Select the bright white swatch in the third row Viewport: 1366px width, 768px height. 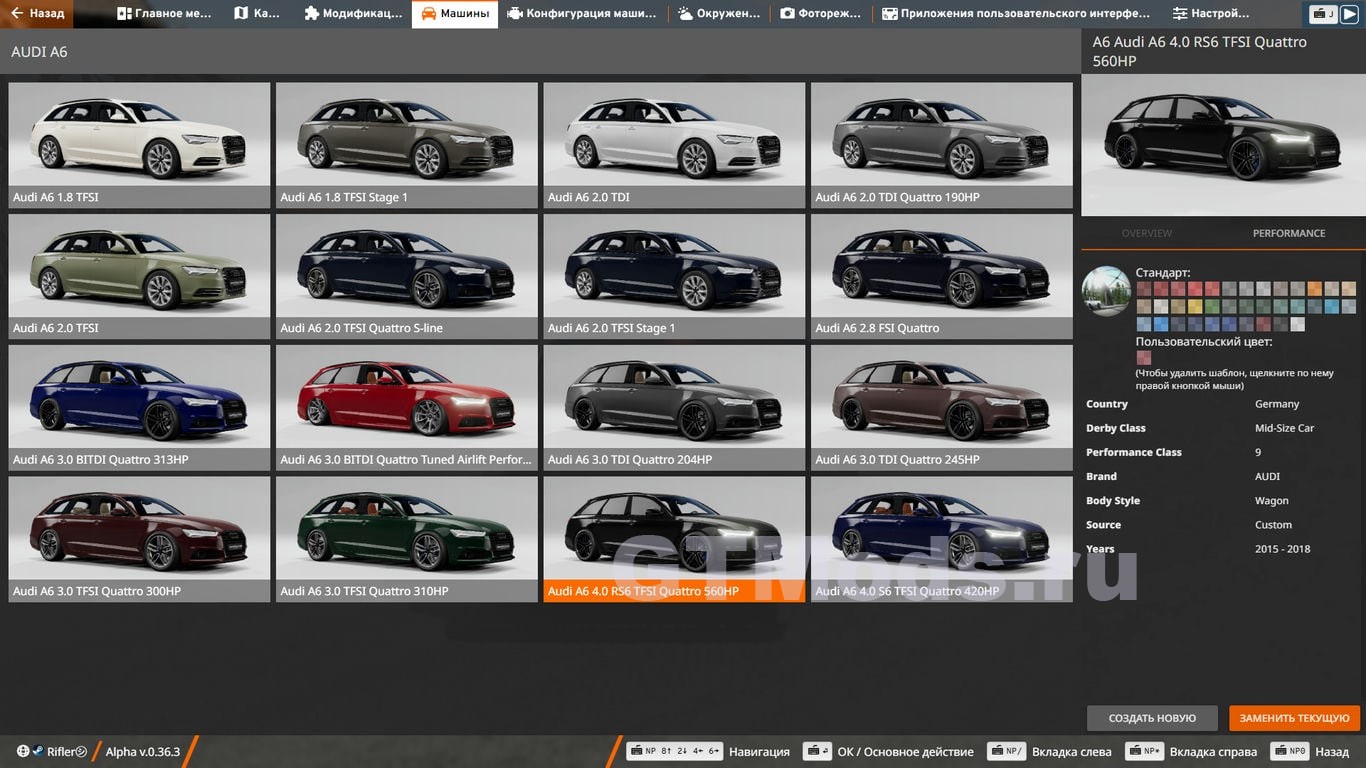pyautogui.click(x=1298, y=324)
